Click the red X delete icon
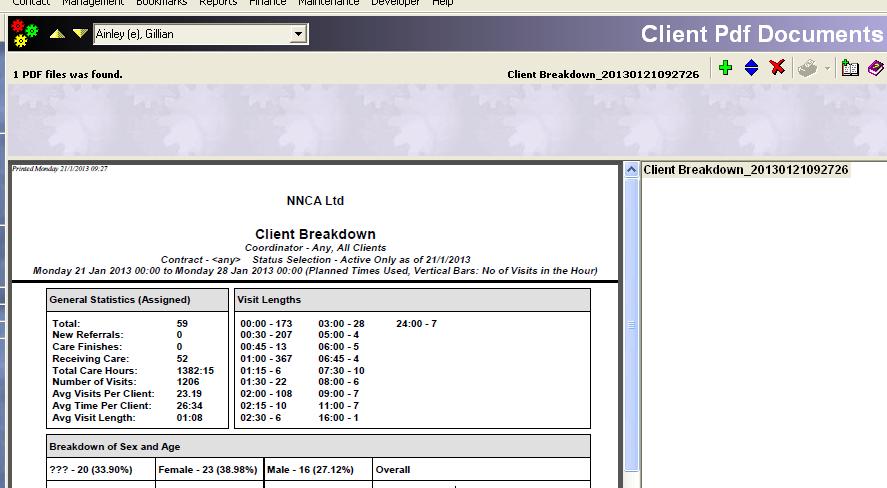 777,68
